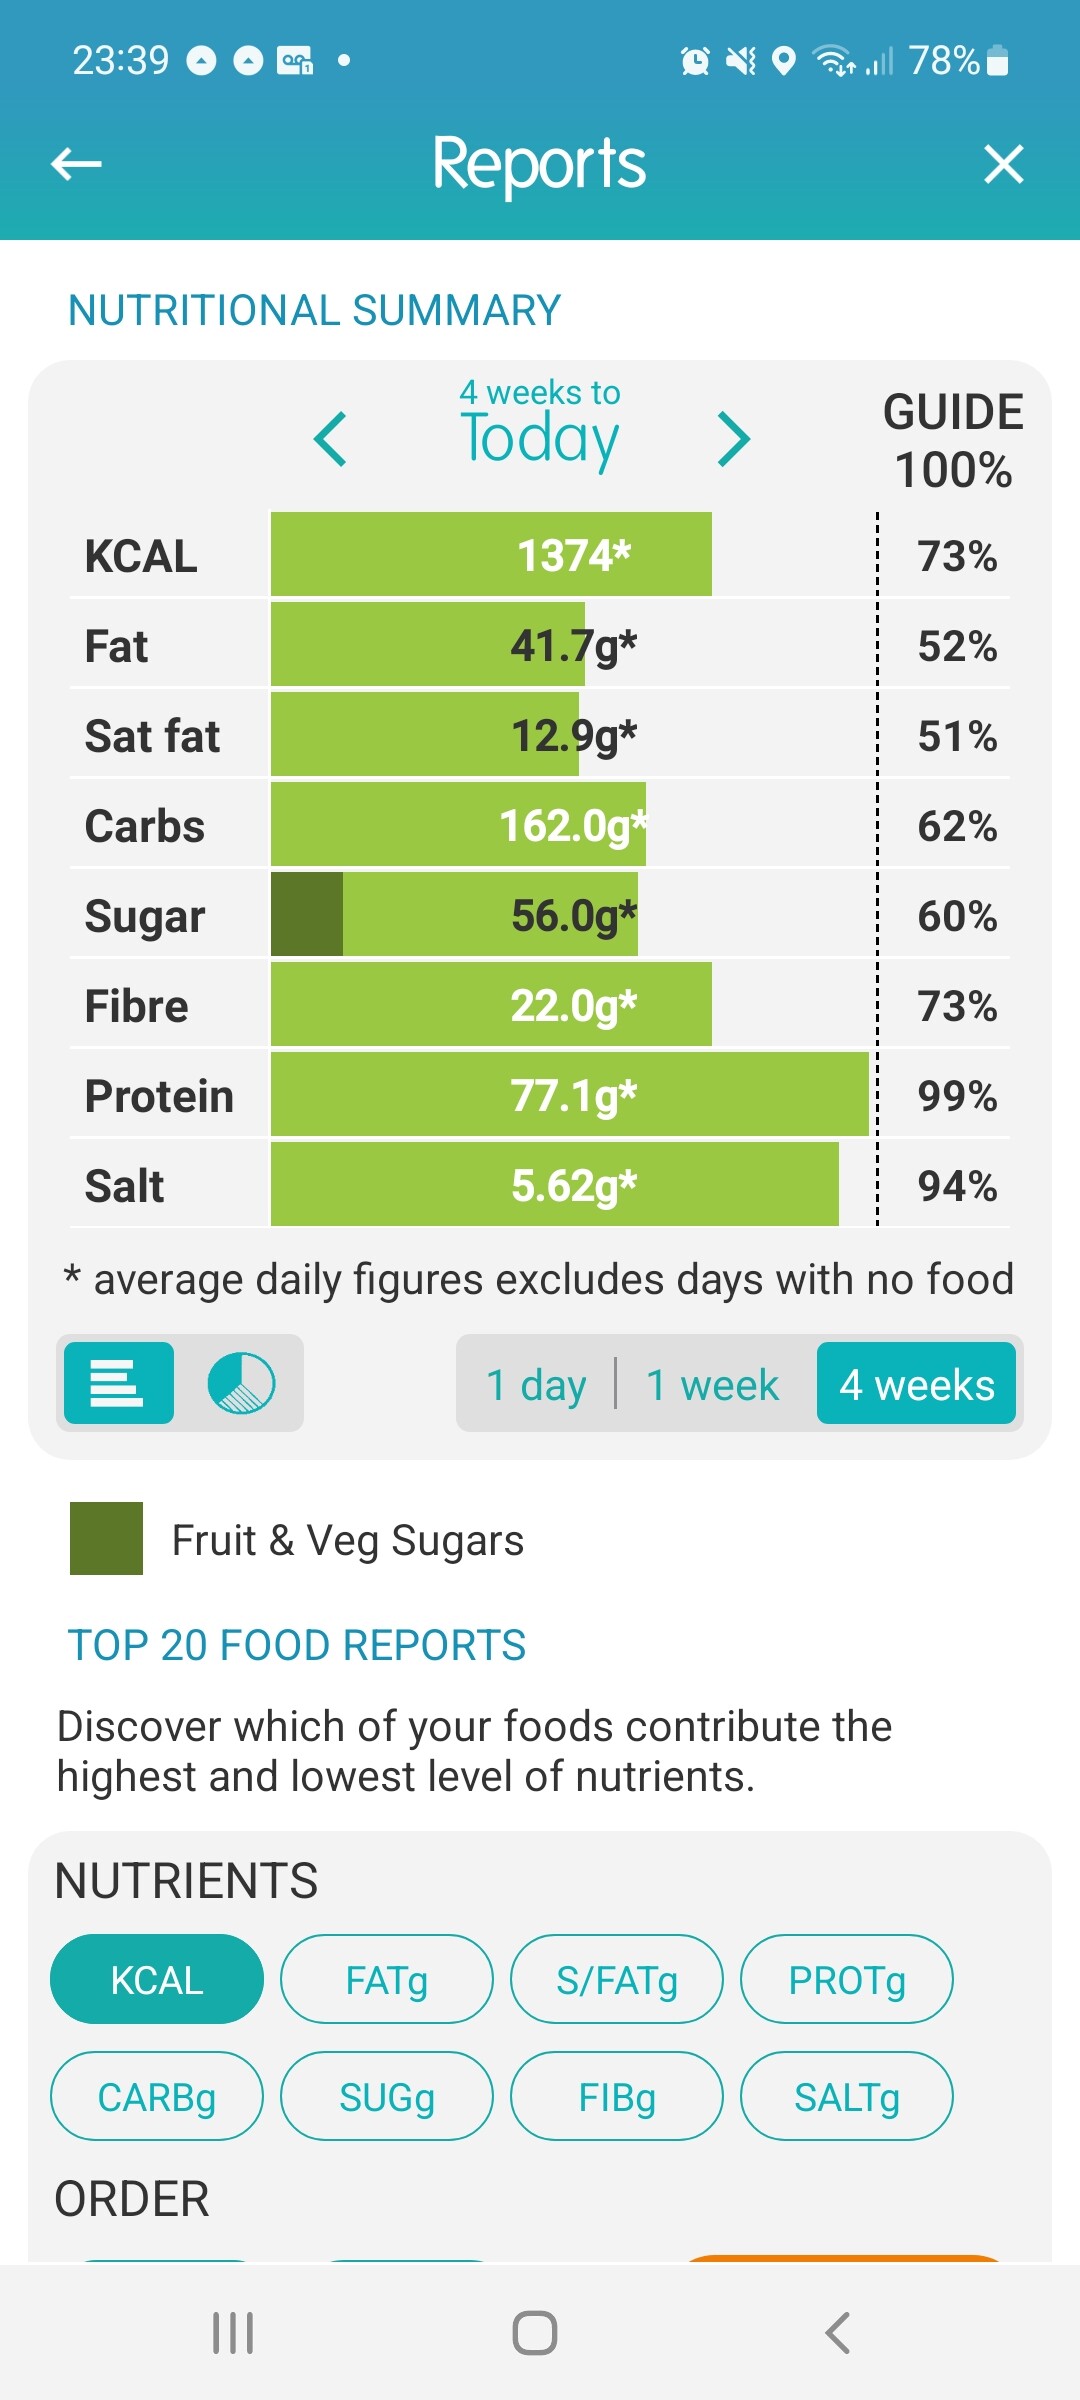
Task: Switch to bar chart view
Action: [118, 1383]
